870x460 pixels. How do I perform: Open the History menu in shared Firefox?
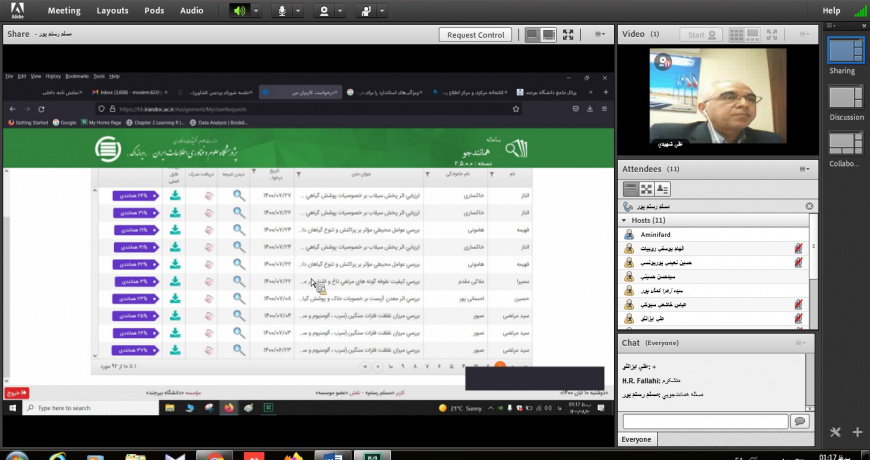[x=53, y=76]
